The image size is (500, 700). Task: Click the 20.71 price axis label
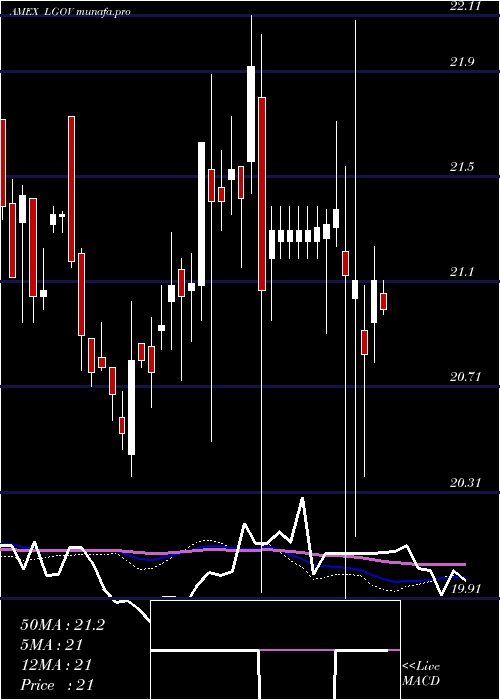pyautogui.click(x=466, y=377)
